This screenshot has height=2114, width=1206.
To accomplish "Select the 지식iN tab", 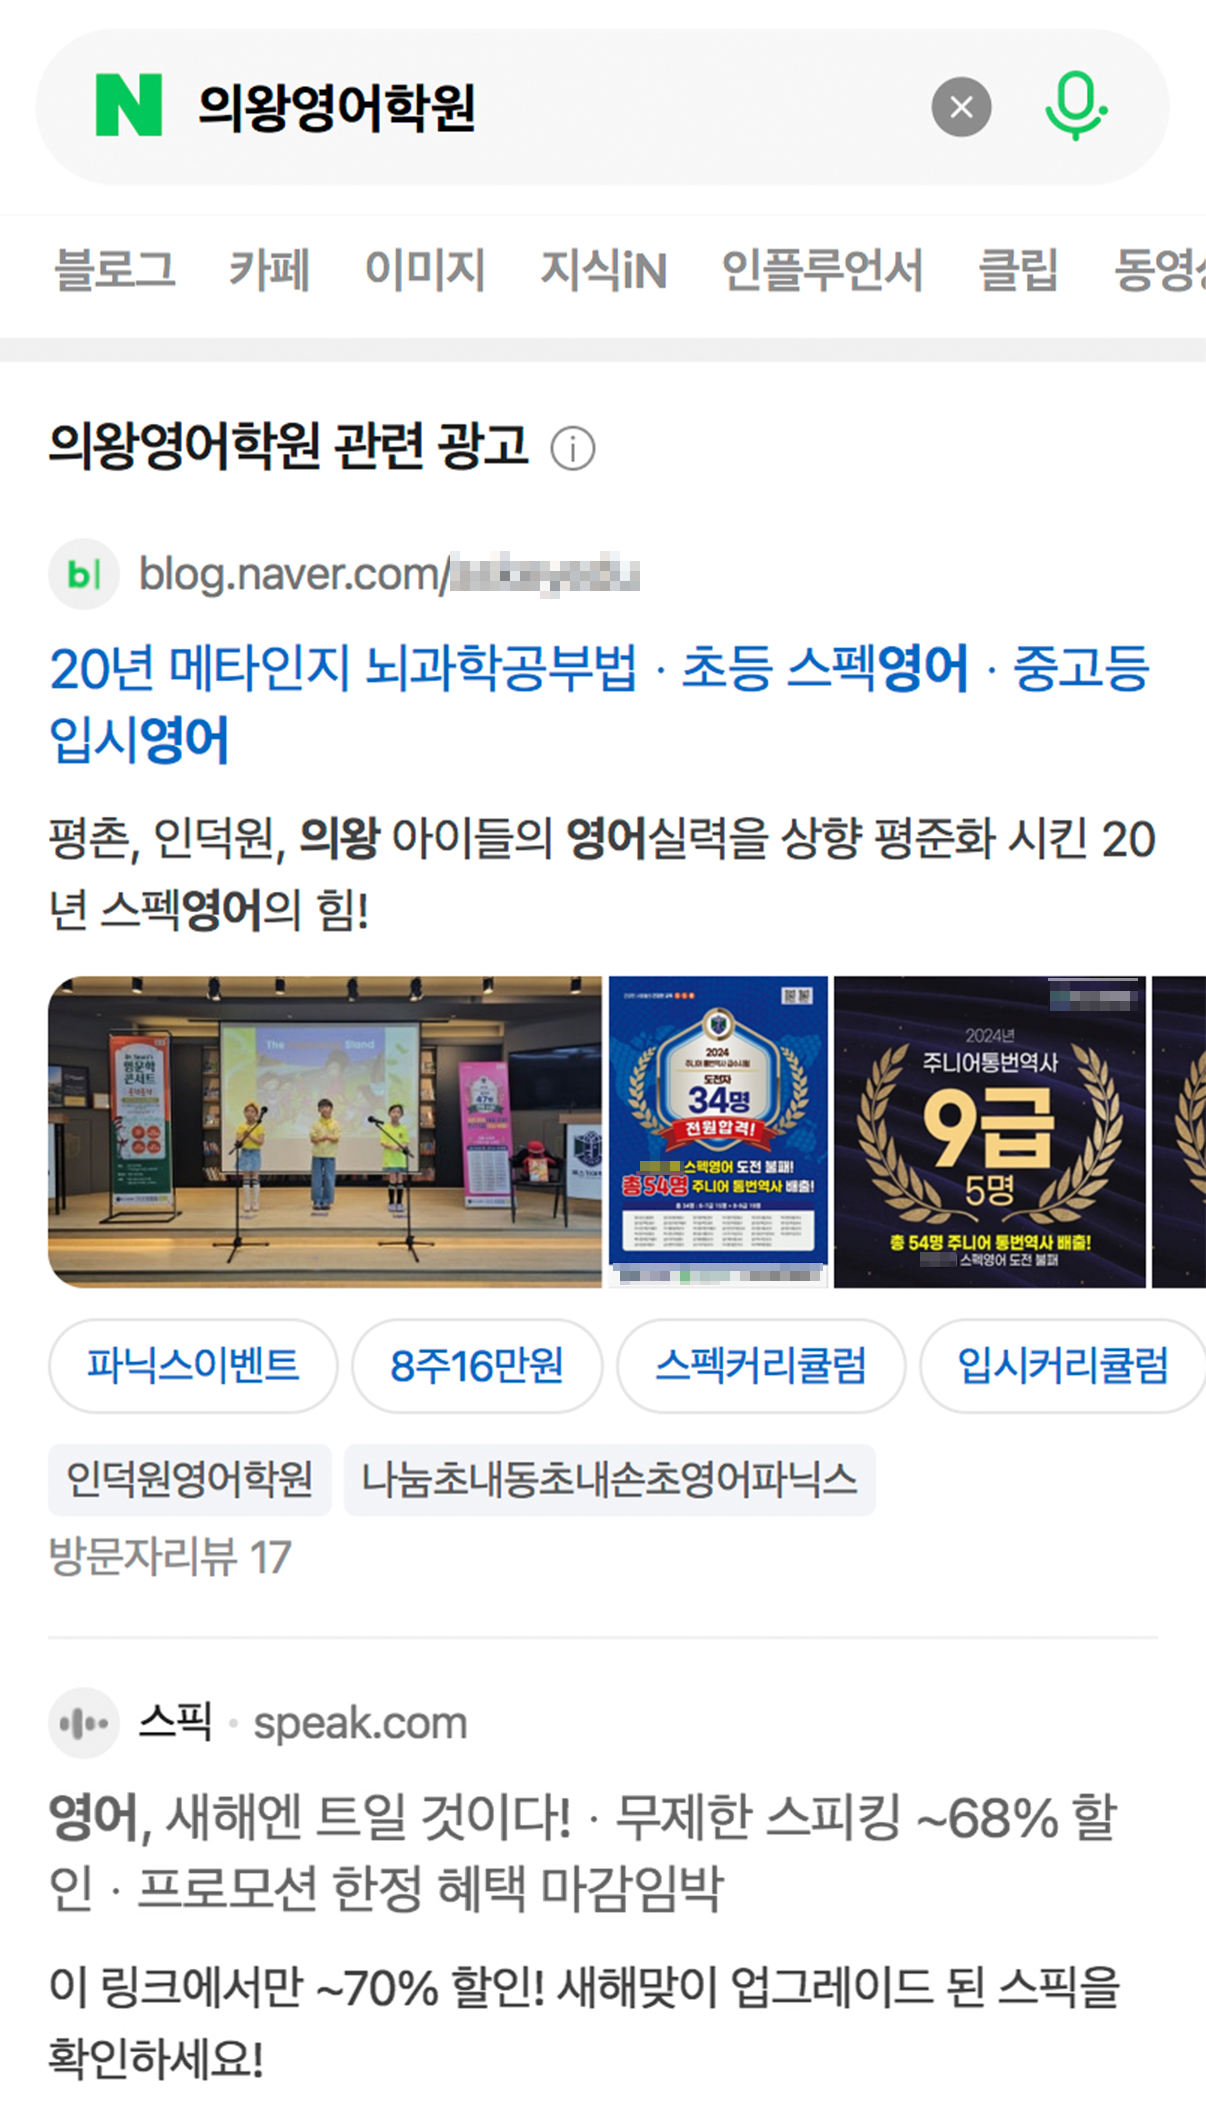I will tap(604, 270).
